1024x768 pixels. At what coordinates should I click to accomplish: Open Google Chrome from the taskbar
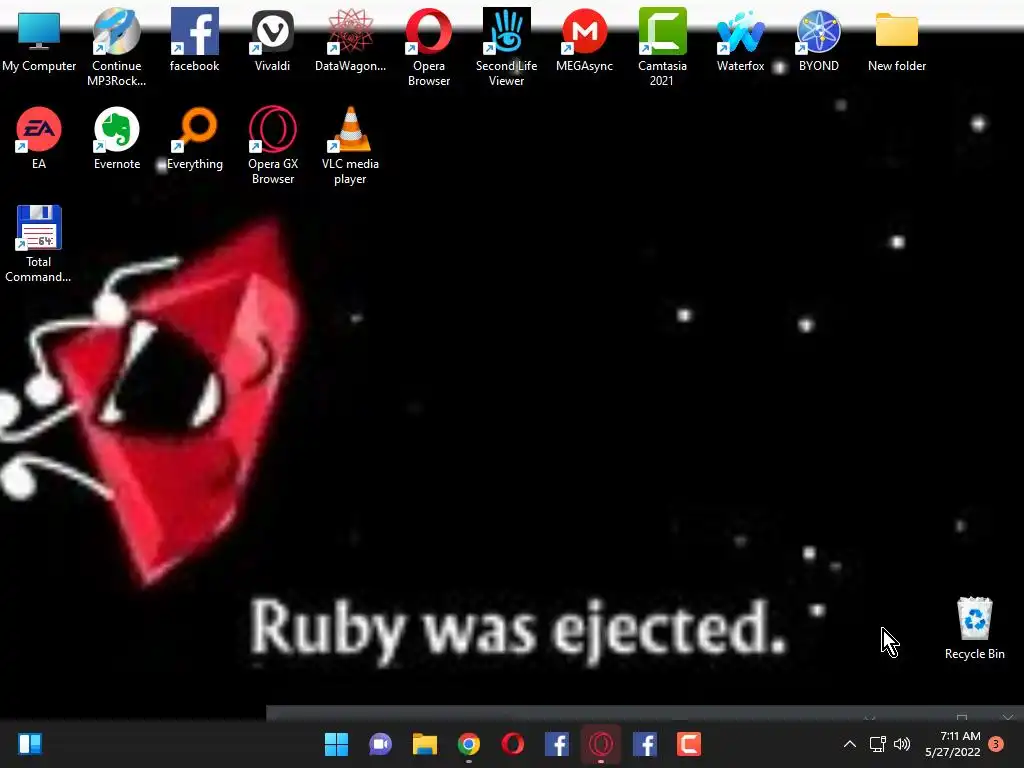468,744
